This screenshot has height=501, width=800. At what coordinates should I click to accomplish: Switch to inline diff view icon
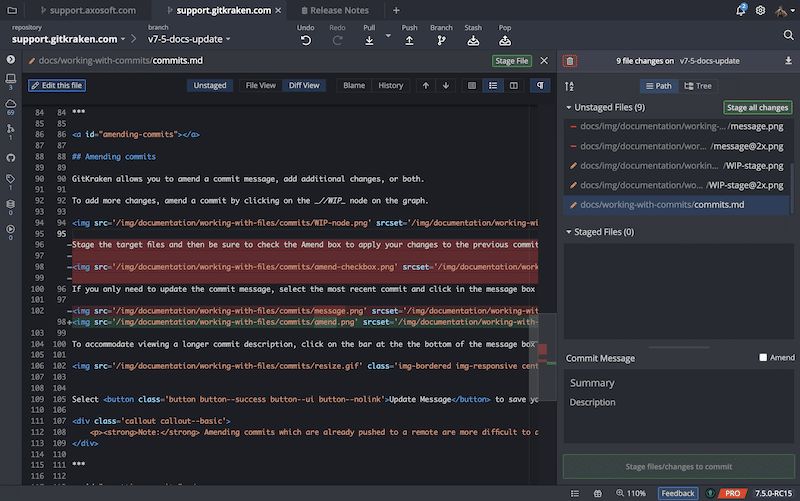point(493,86)
